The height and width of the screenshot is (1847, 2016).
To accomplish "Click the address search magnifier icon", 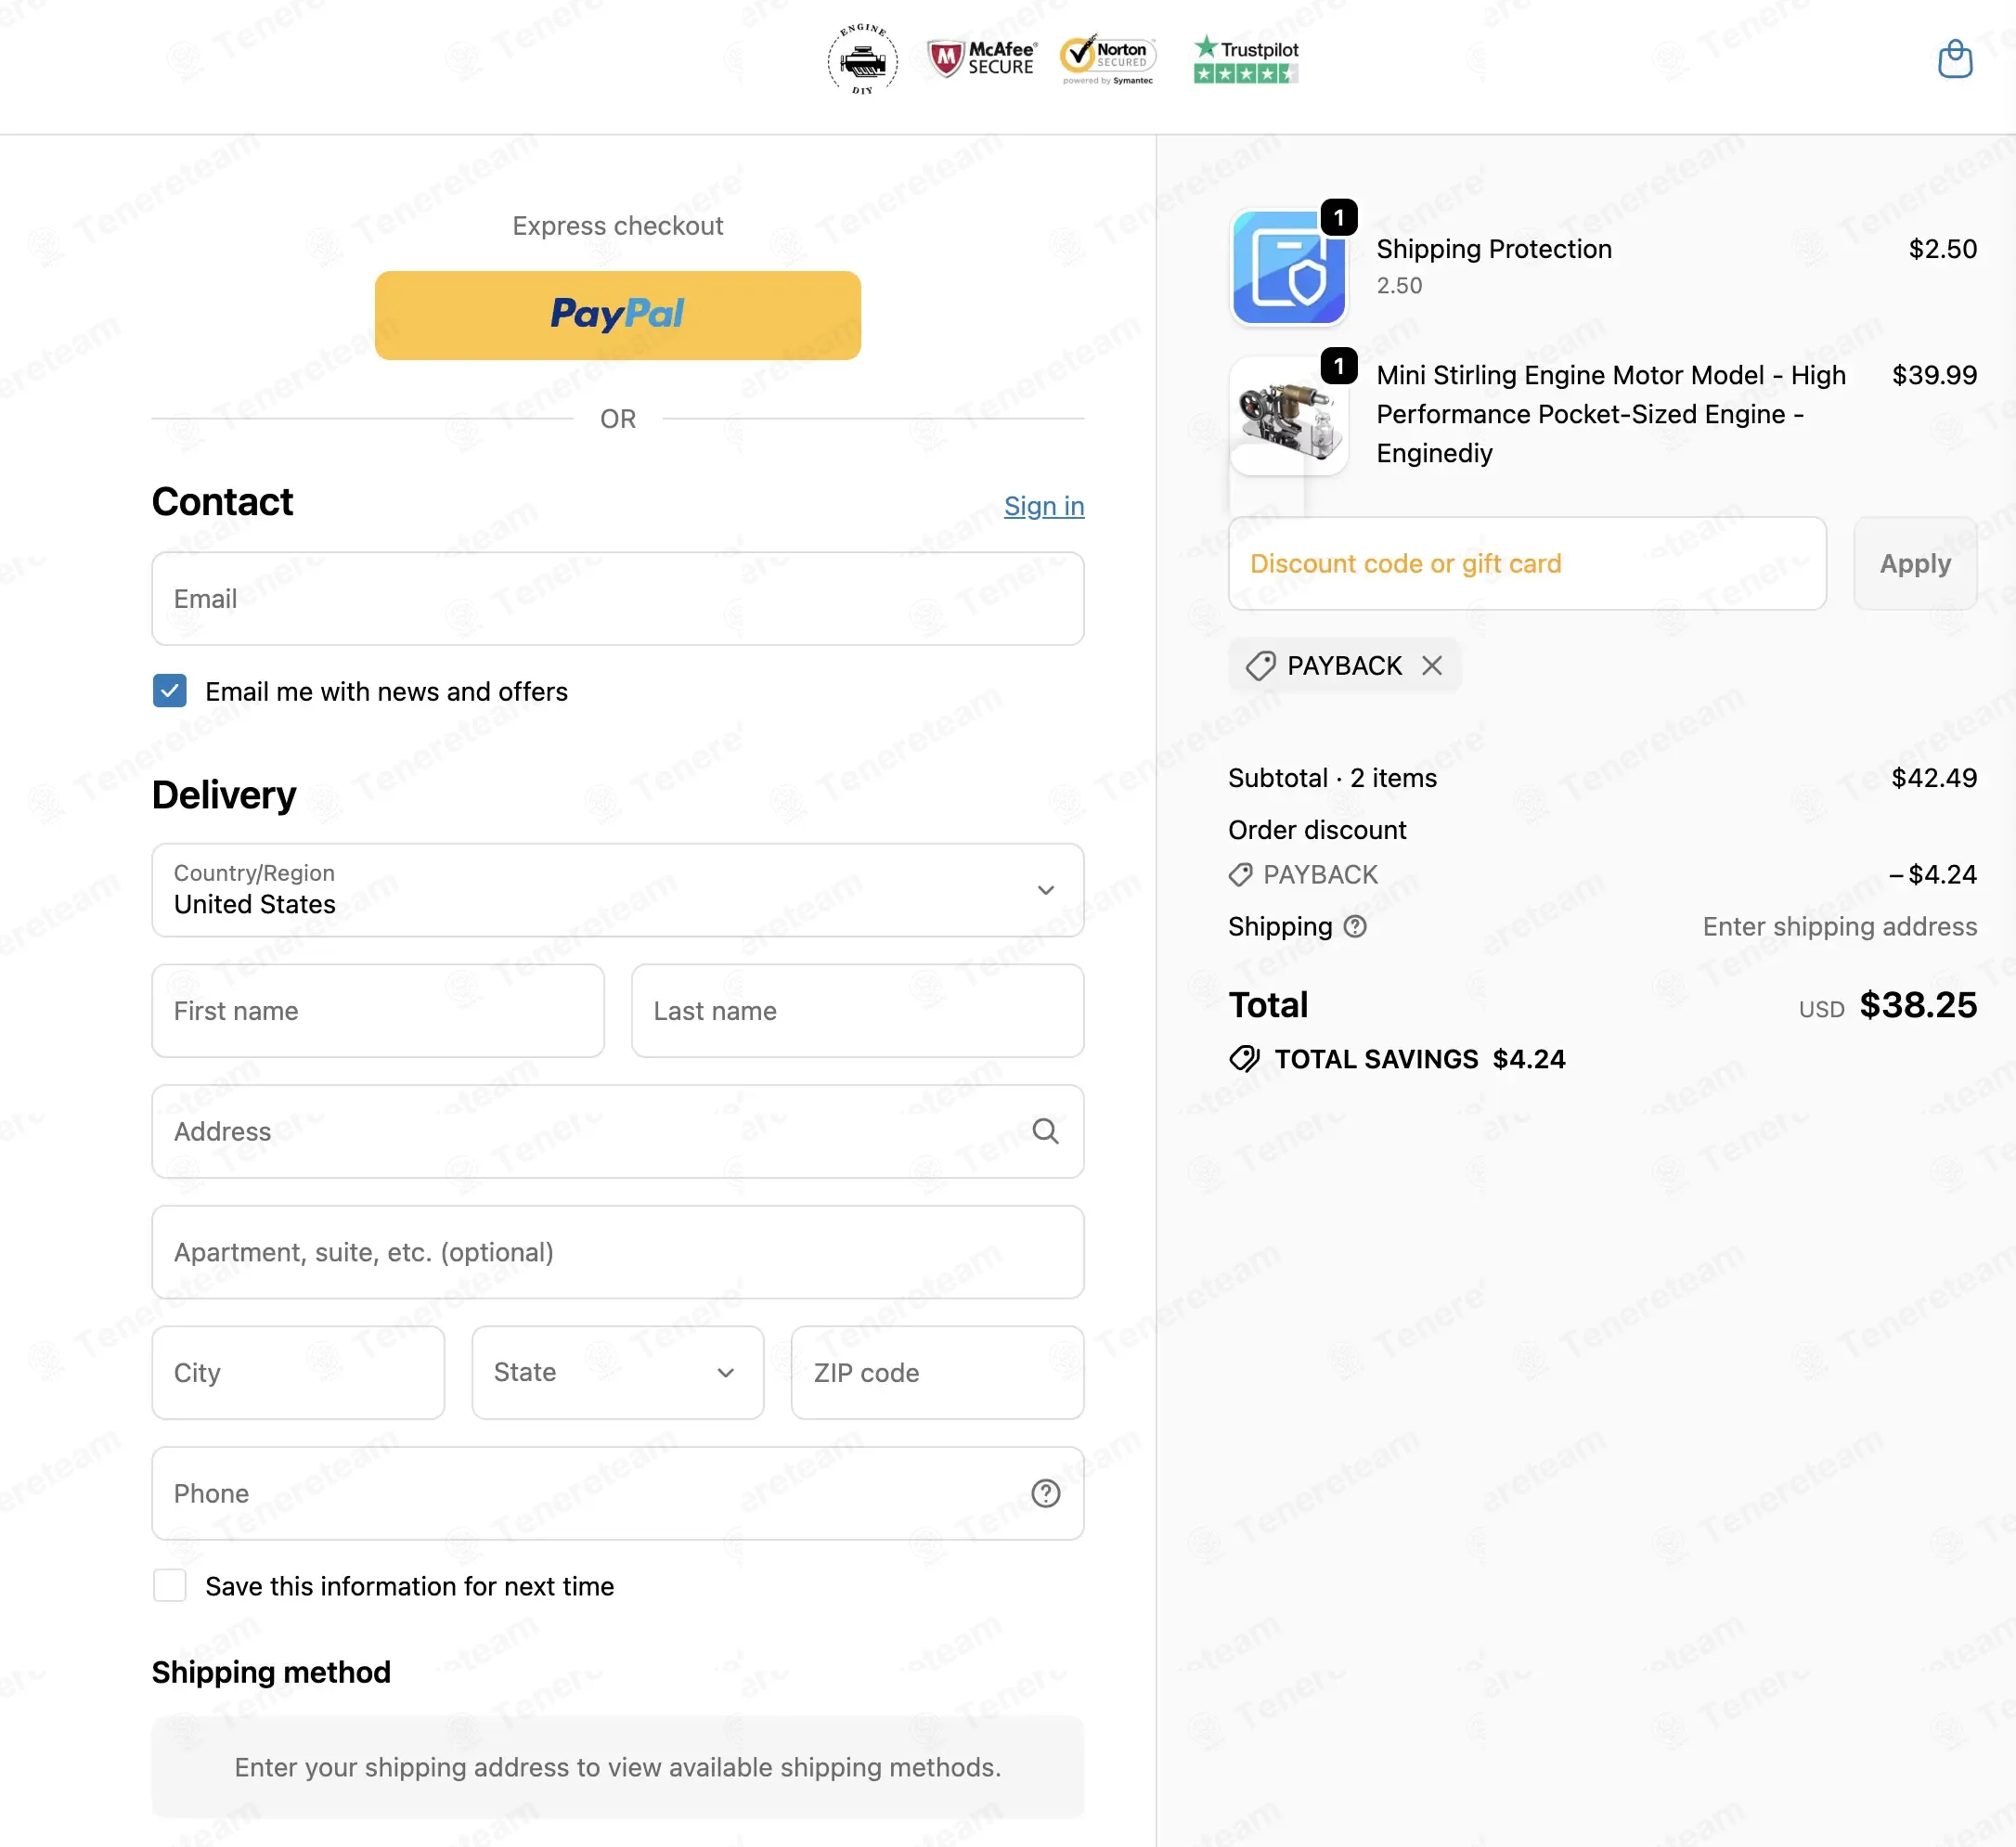I will (x=1045, y=1131).
